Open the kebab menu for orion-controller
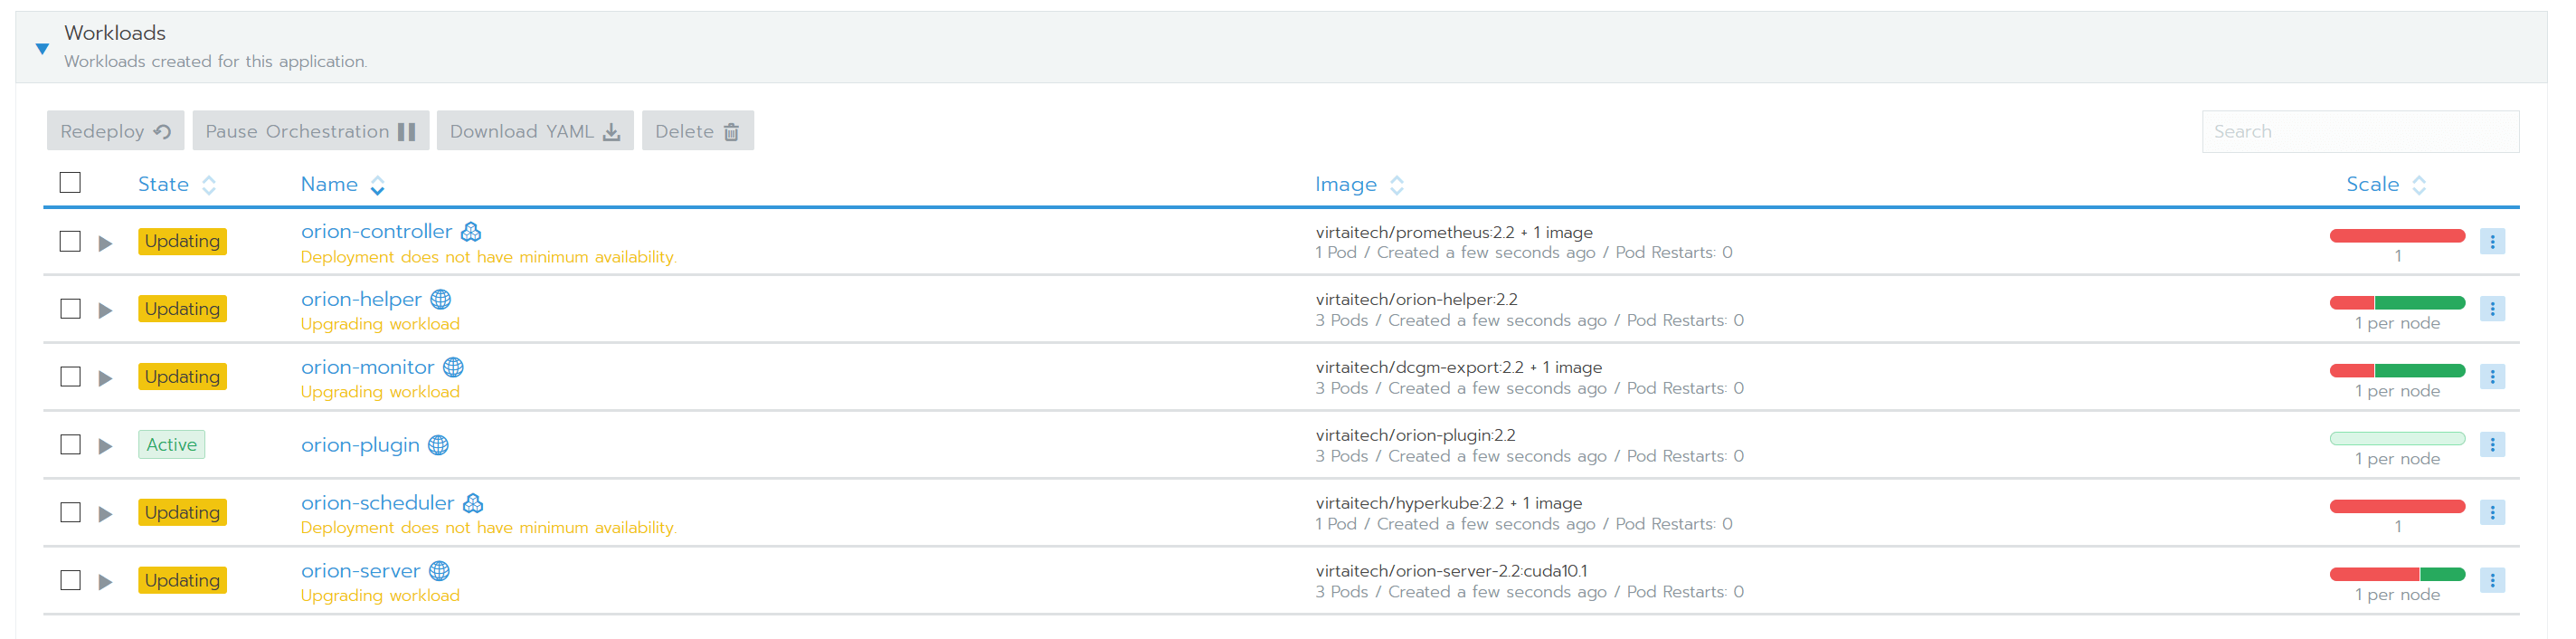This screenshot has width=2576, height=639. click(x=2491, y=241)
